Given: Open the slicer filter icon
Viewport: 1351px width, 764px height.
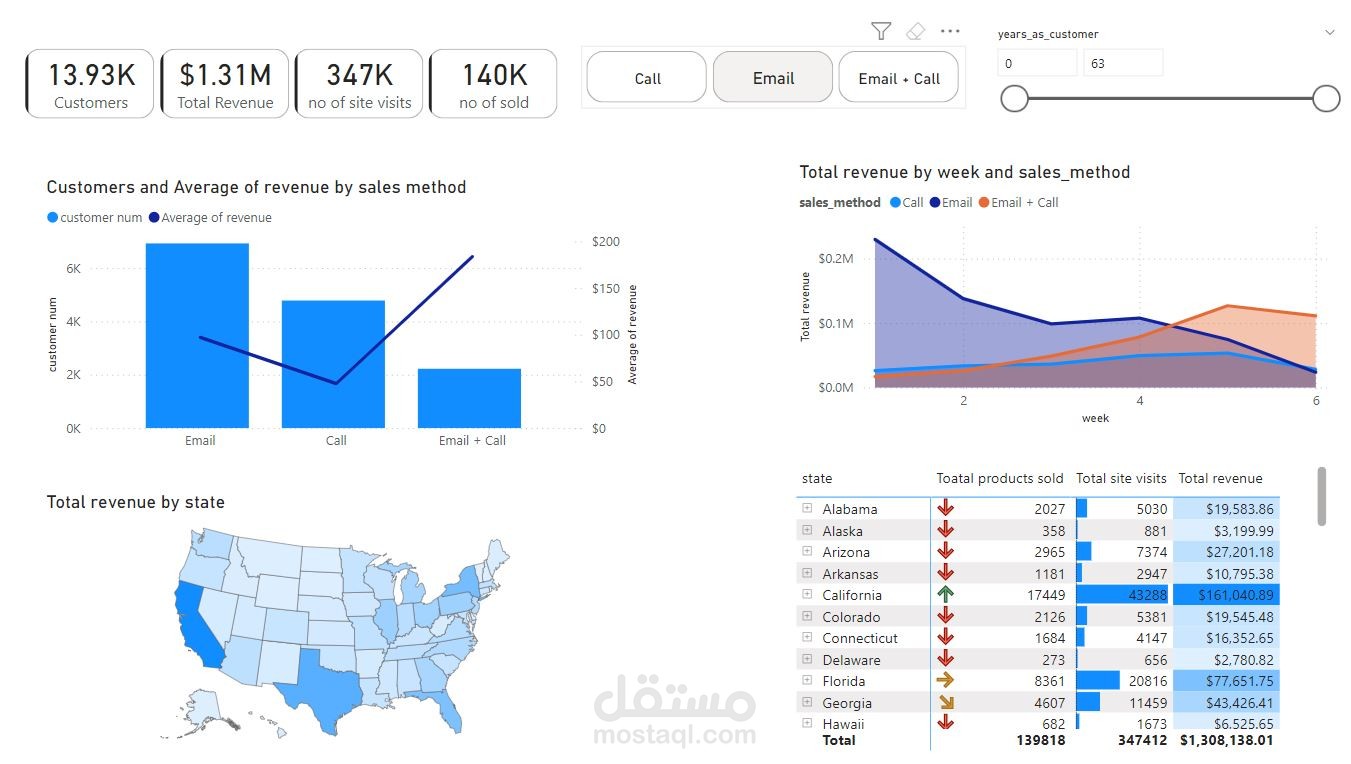Looking at the screenshot, I should click(881, 30).
